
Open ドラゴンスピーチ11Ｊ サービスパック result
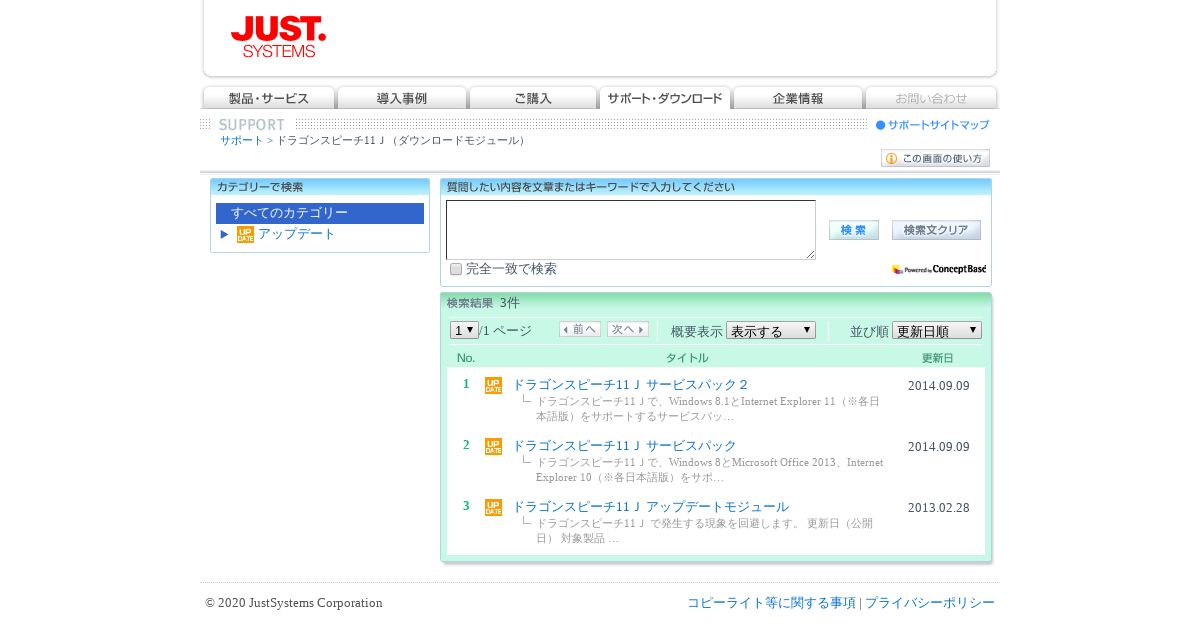coord(624,446)
